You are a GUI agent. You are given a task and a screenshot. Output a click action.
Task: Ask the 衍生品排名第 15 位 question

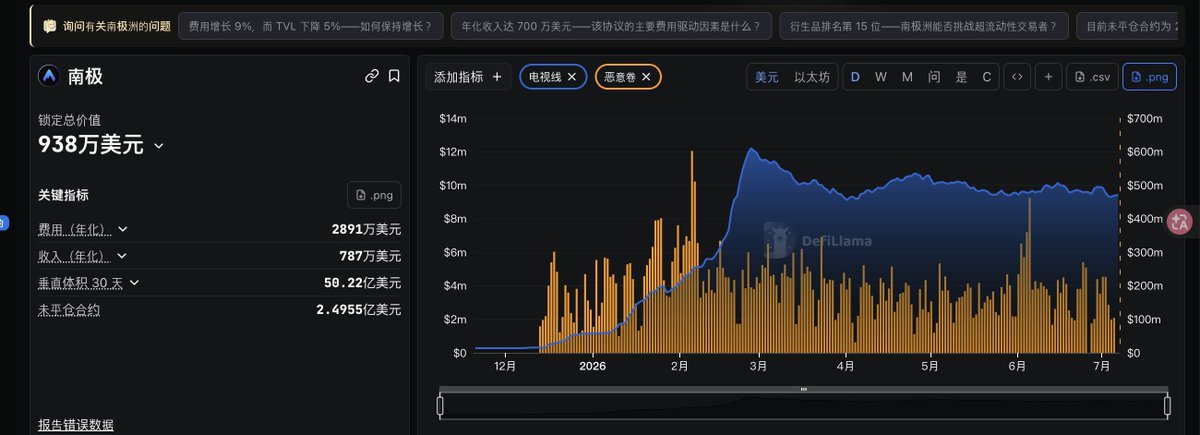tap(924, 25)
